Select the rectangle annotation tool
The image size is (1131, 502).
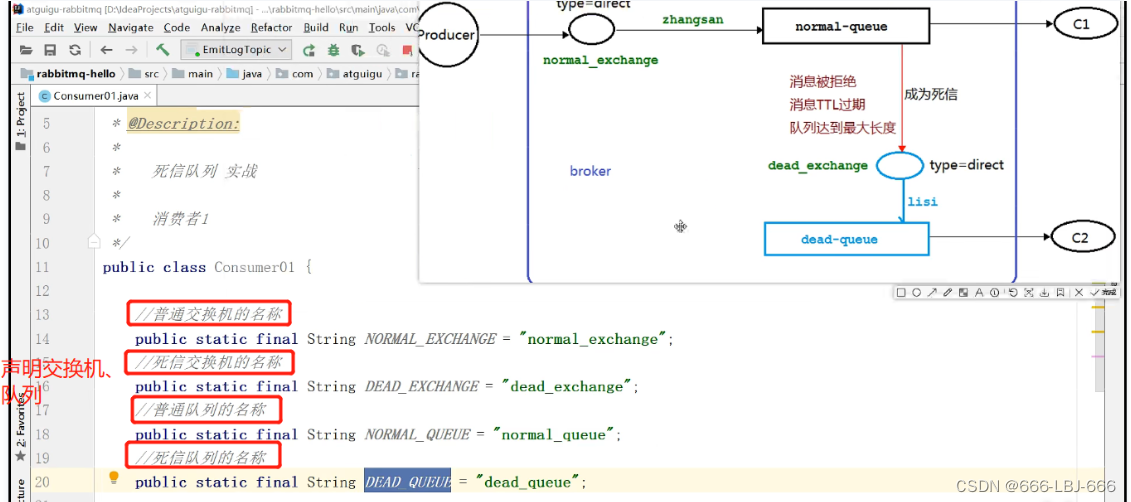point(901,292)
